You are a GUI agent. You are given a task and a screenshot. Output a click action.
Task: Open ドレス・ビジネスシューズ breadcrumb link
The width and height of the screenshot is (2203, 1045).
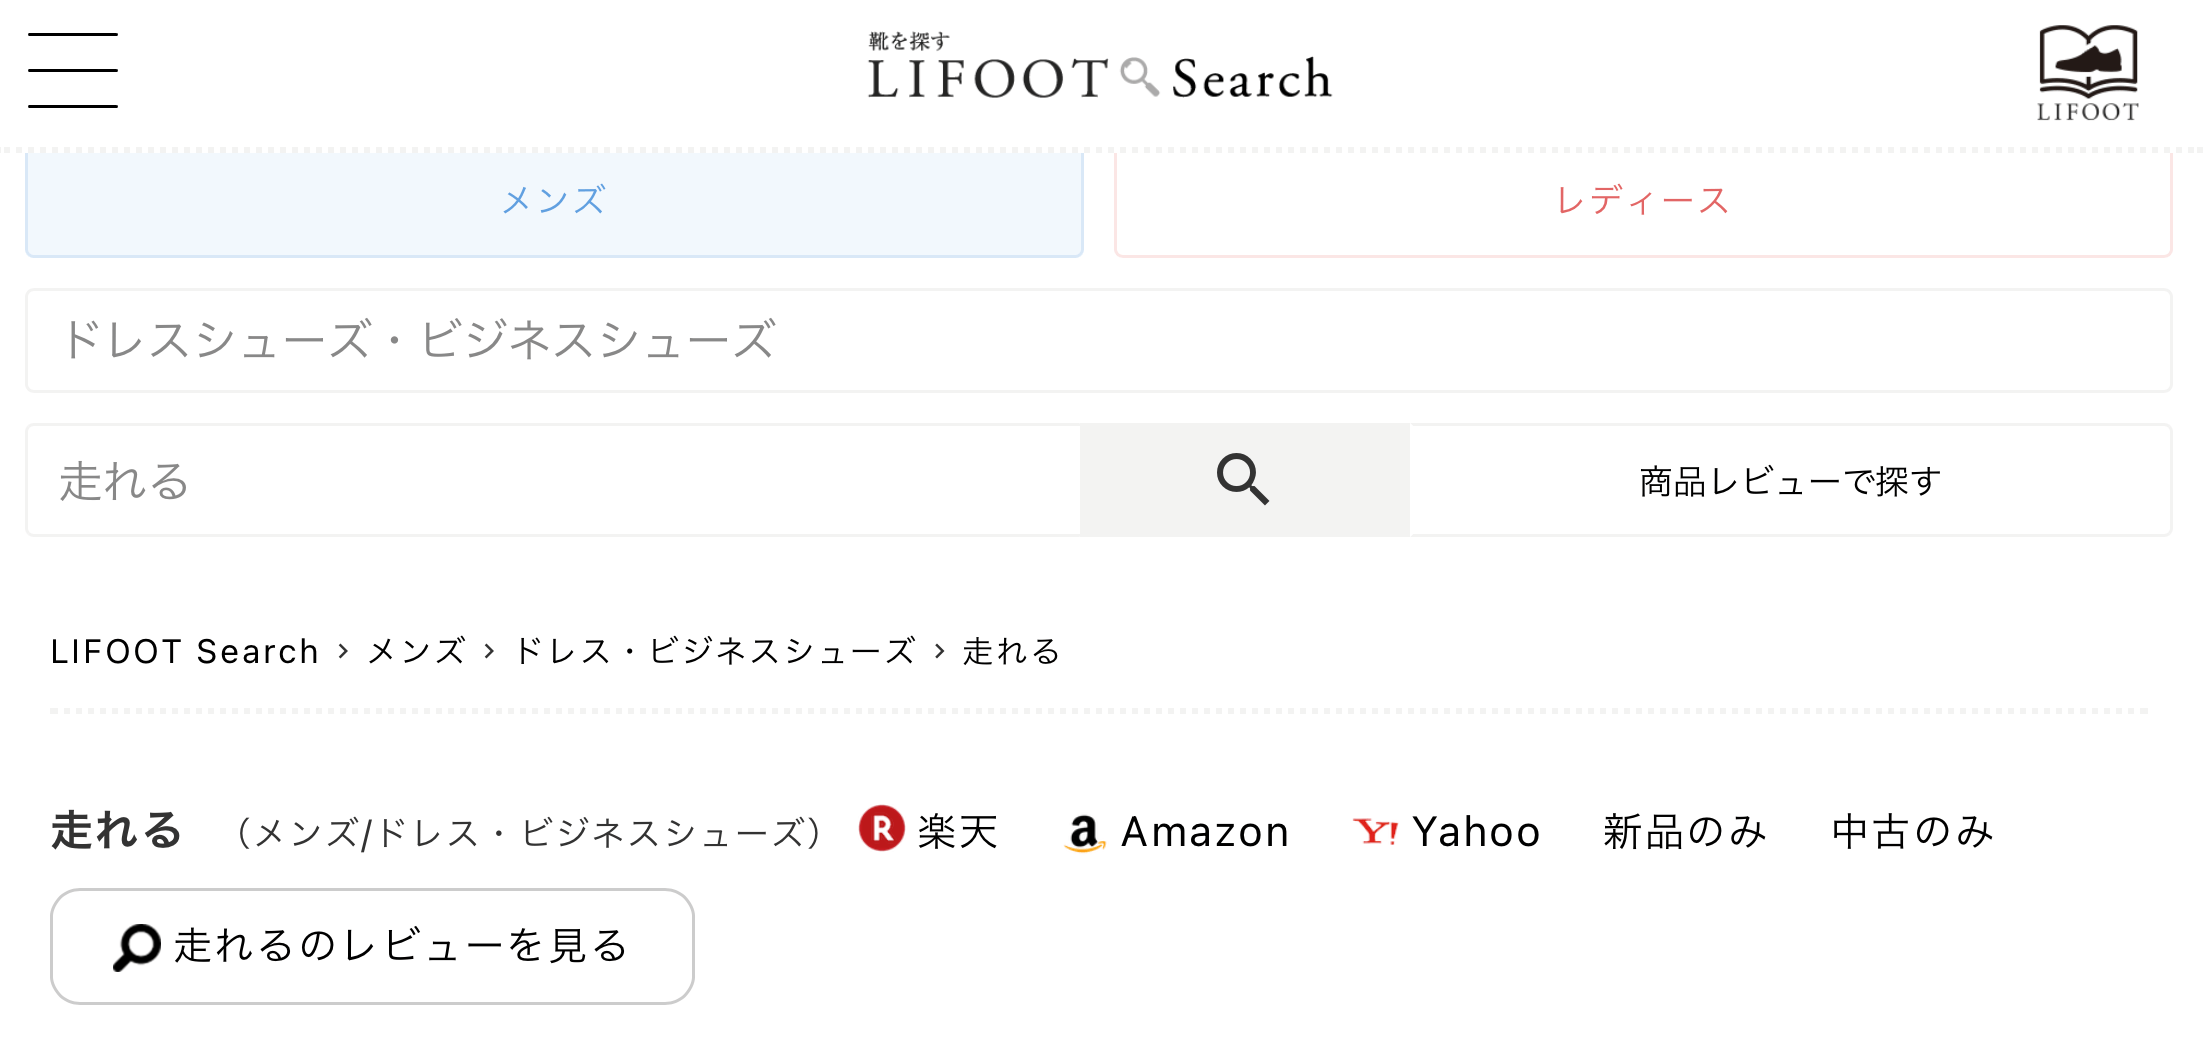(x=714, y=652)
